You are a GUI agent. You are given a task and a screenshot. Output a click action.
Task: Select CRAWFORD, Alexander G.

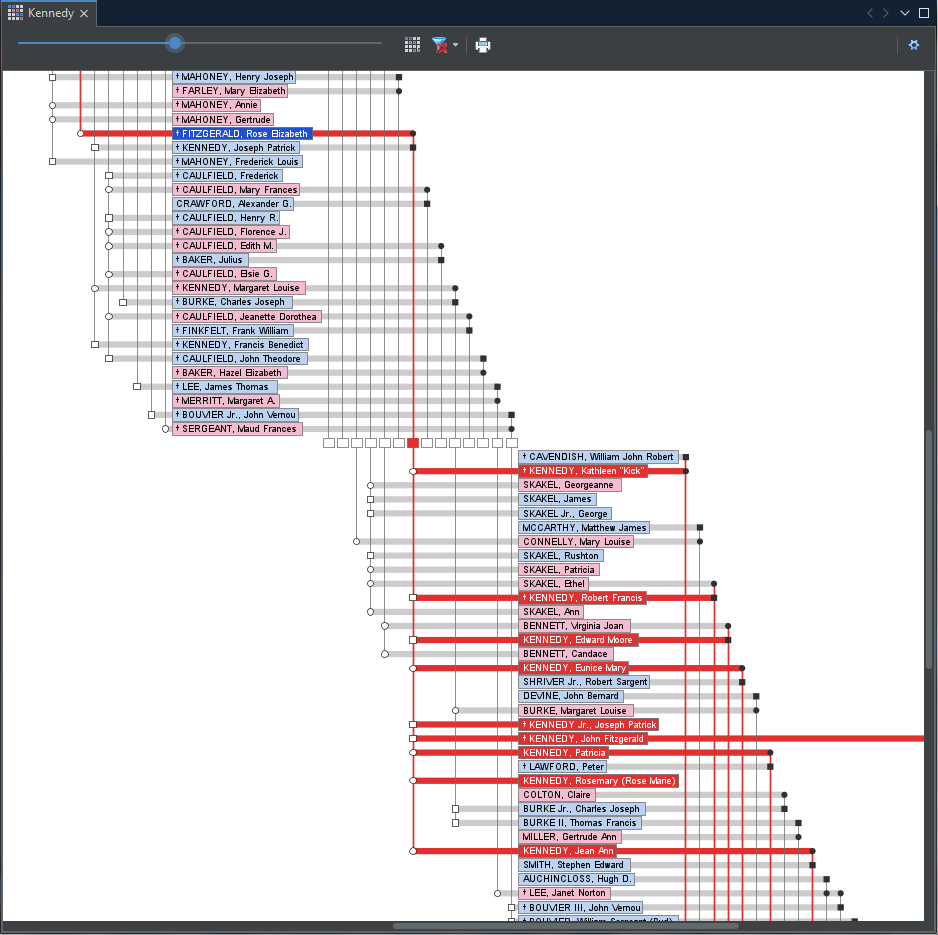[233, 203]
